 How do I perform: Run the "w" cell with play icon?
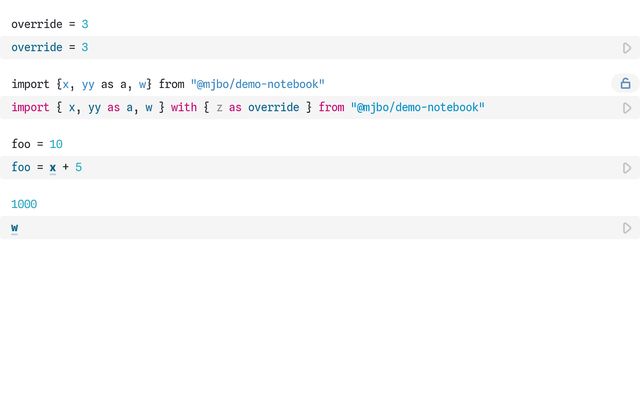point(627,228)
